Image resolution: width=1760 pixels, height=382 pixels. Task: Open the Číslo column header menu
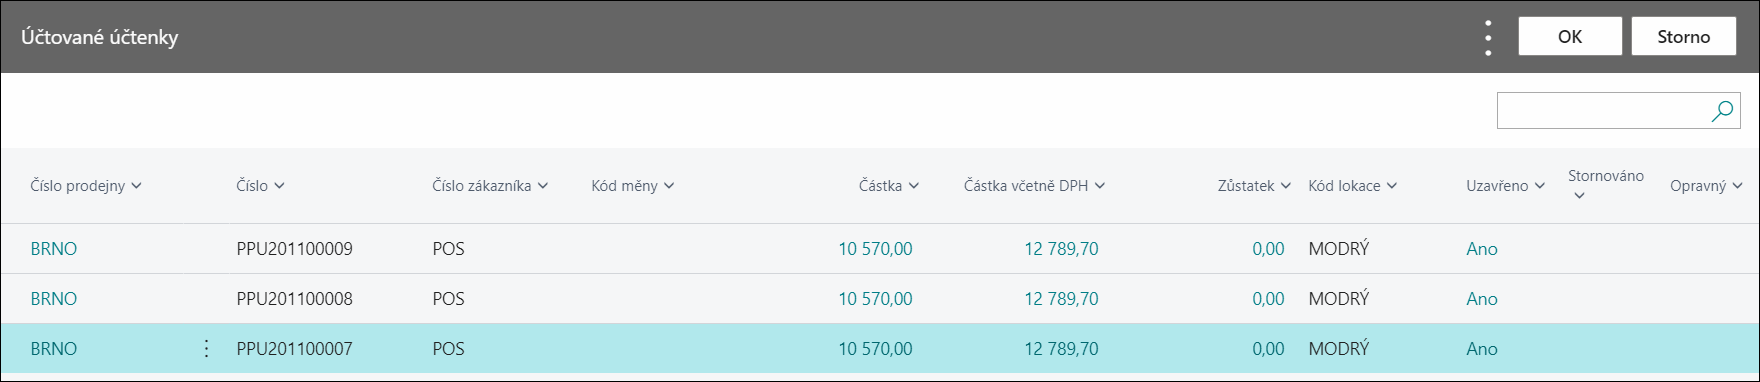[279, 186]
